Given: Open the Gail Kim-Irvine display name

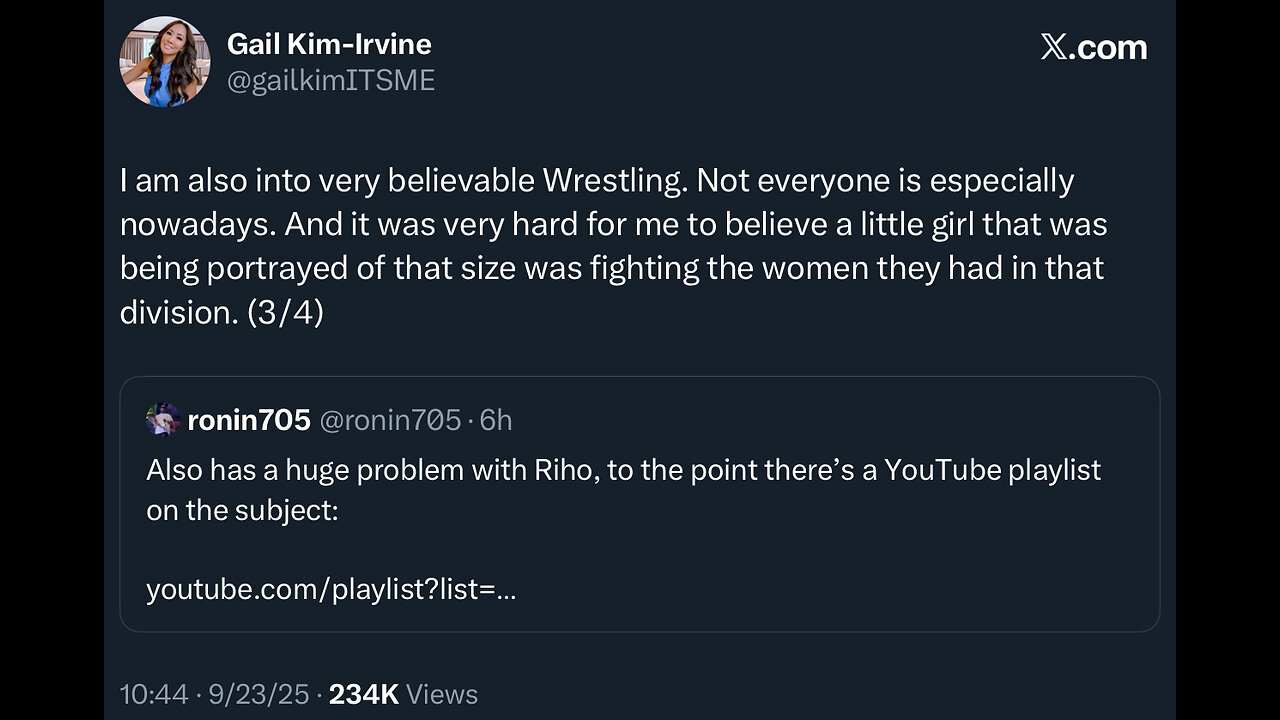Looking at the screenshot, I should [x=329, y=44].
